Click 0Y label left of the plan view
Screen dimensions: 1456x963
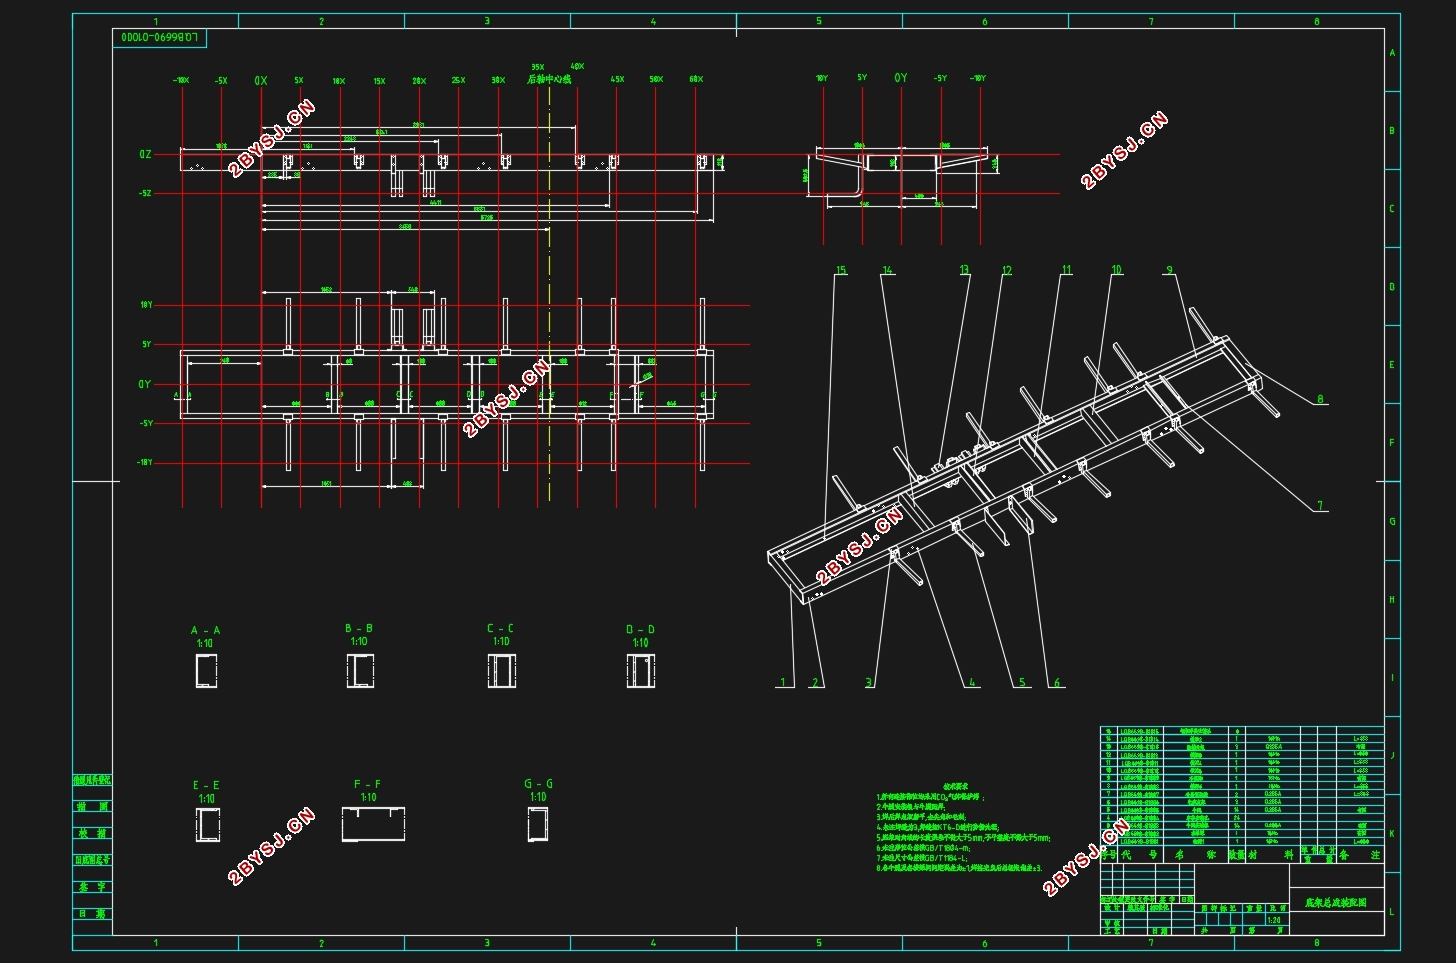point(145,384)
